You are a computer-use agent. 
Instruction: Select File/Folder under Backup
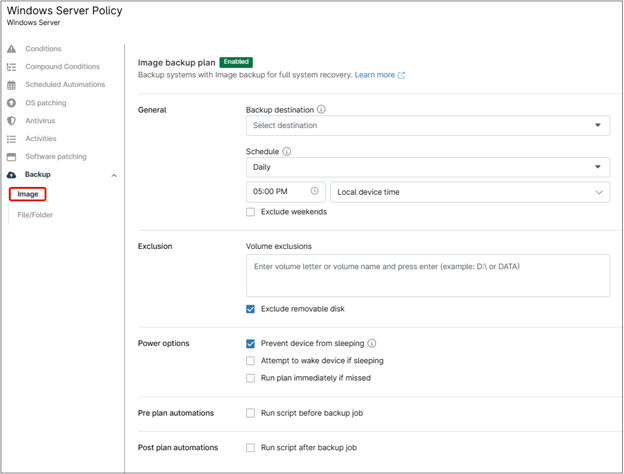click(x=35, y=215)
